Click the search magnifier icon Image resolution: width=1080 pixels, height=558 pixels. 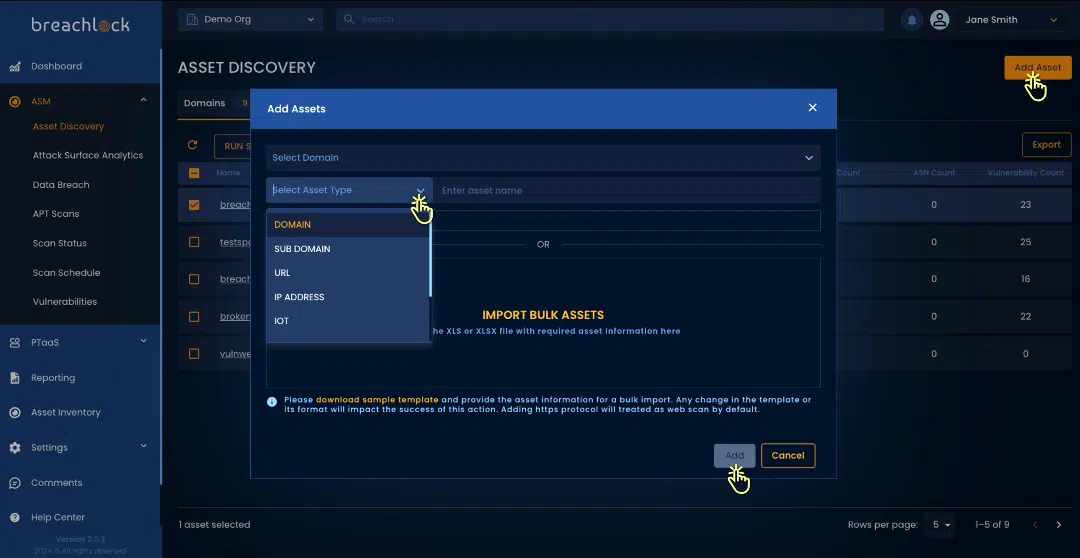[x=349, y=19]
